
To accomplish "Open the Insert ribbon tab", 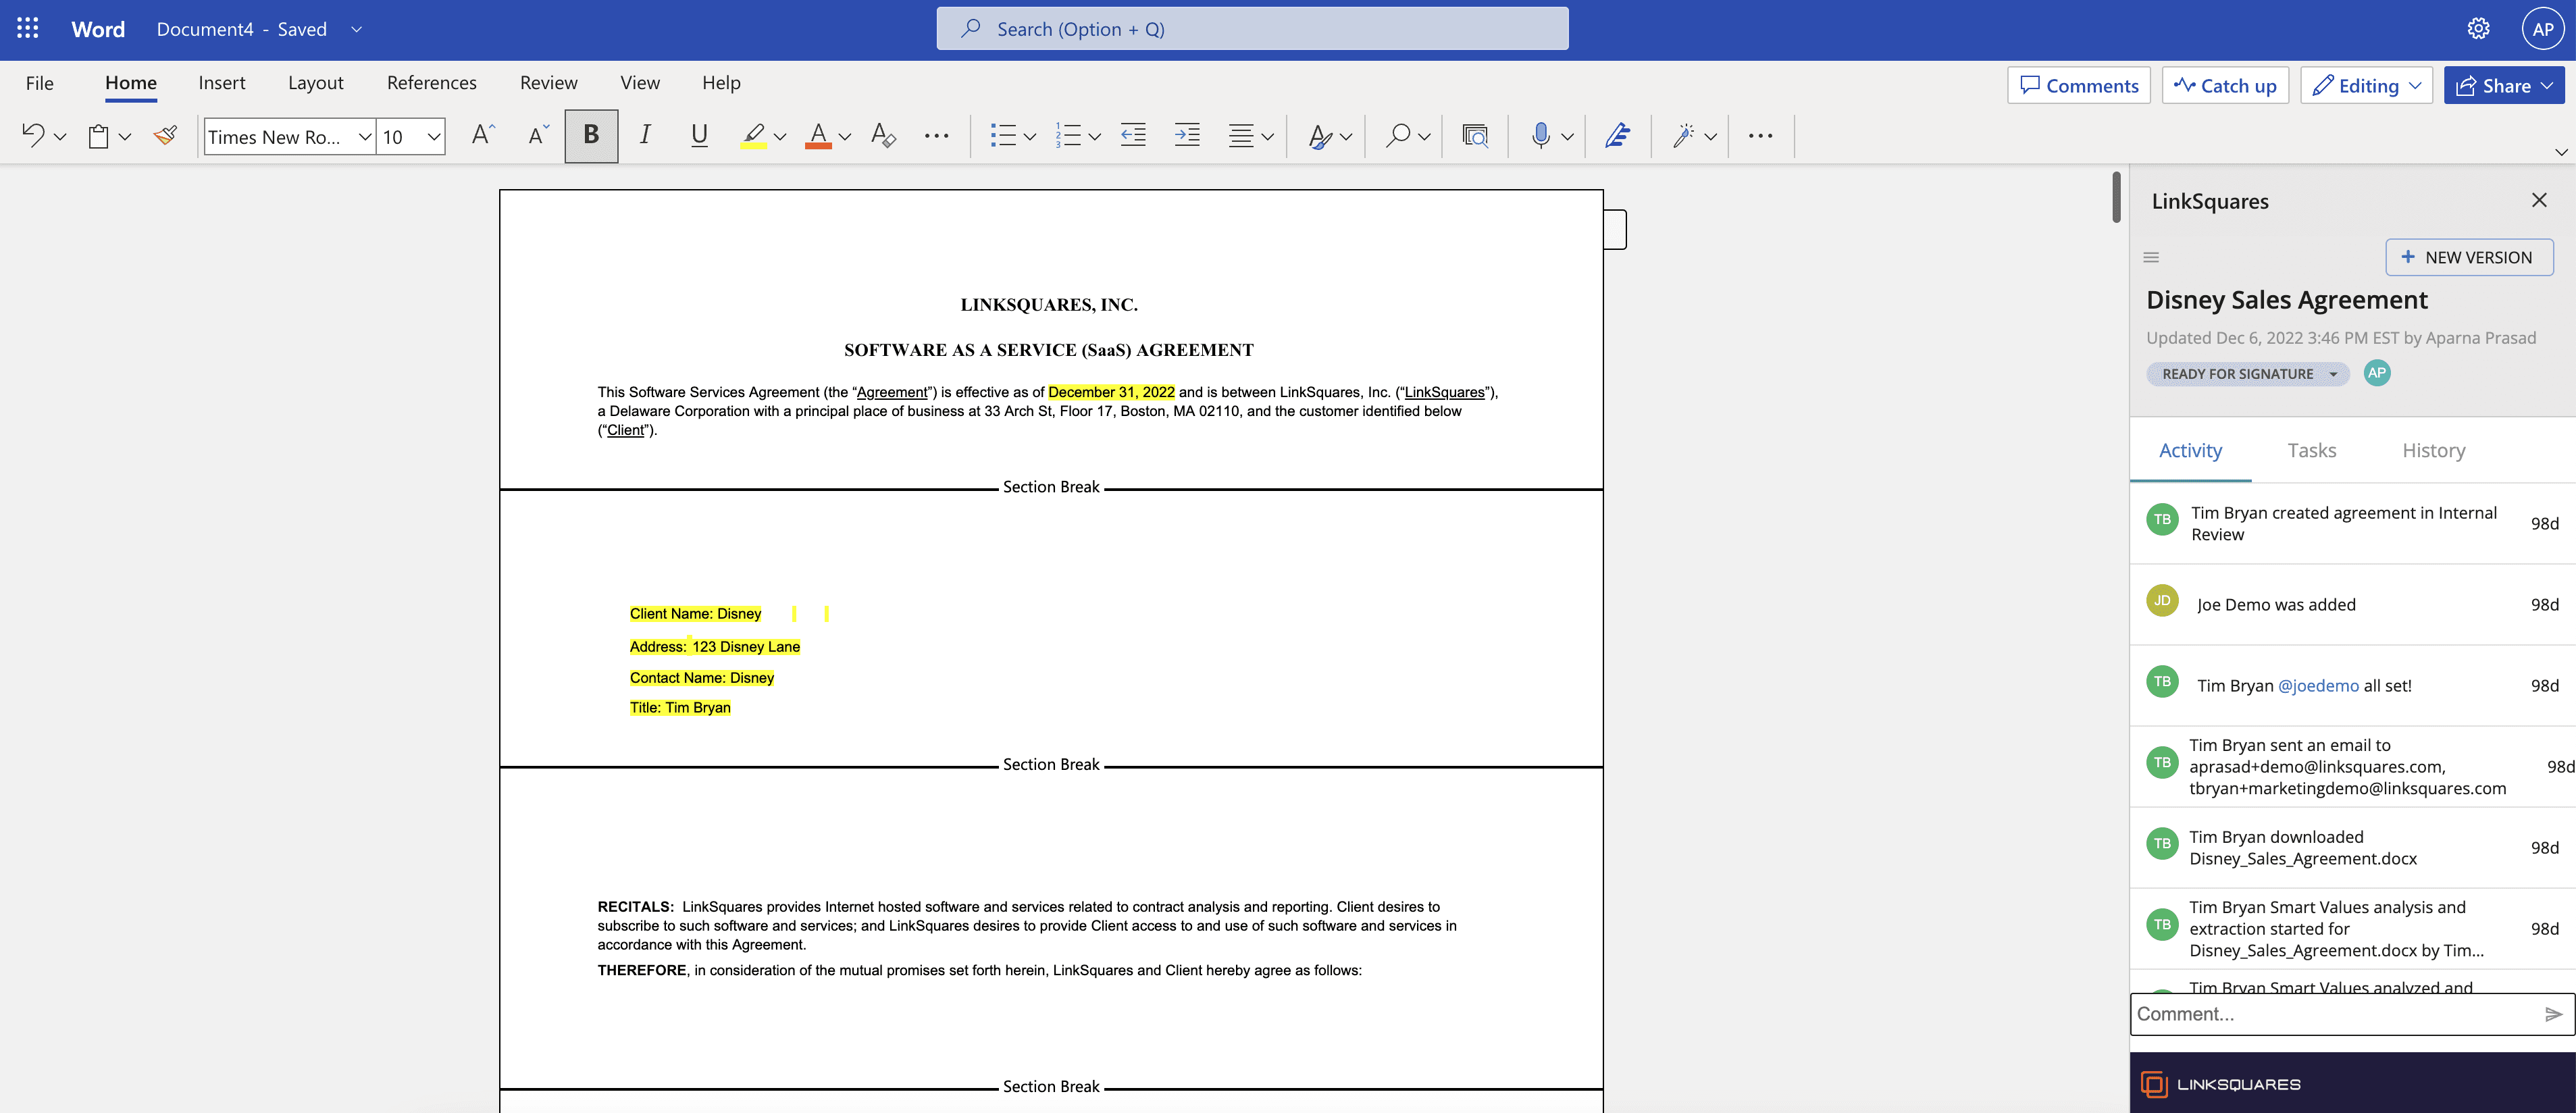I will point(222,83).
